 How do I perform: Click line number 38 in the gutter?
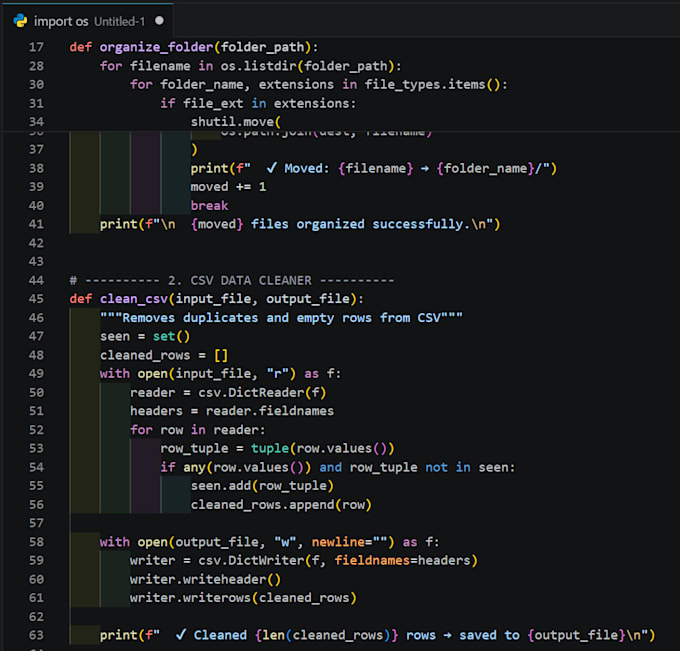tap(36, 168)
